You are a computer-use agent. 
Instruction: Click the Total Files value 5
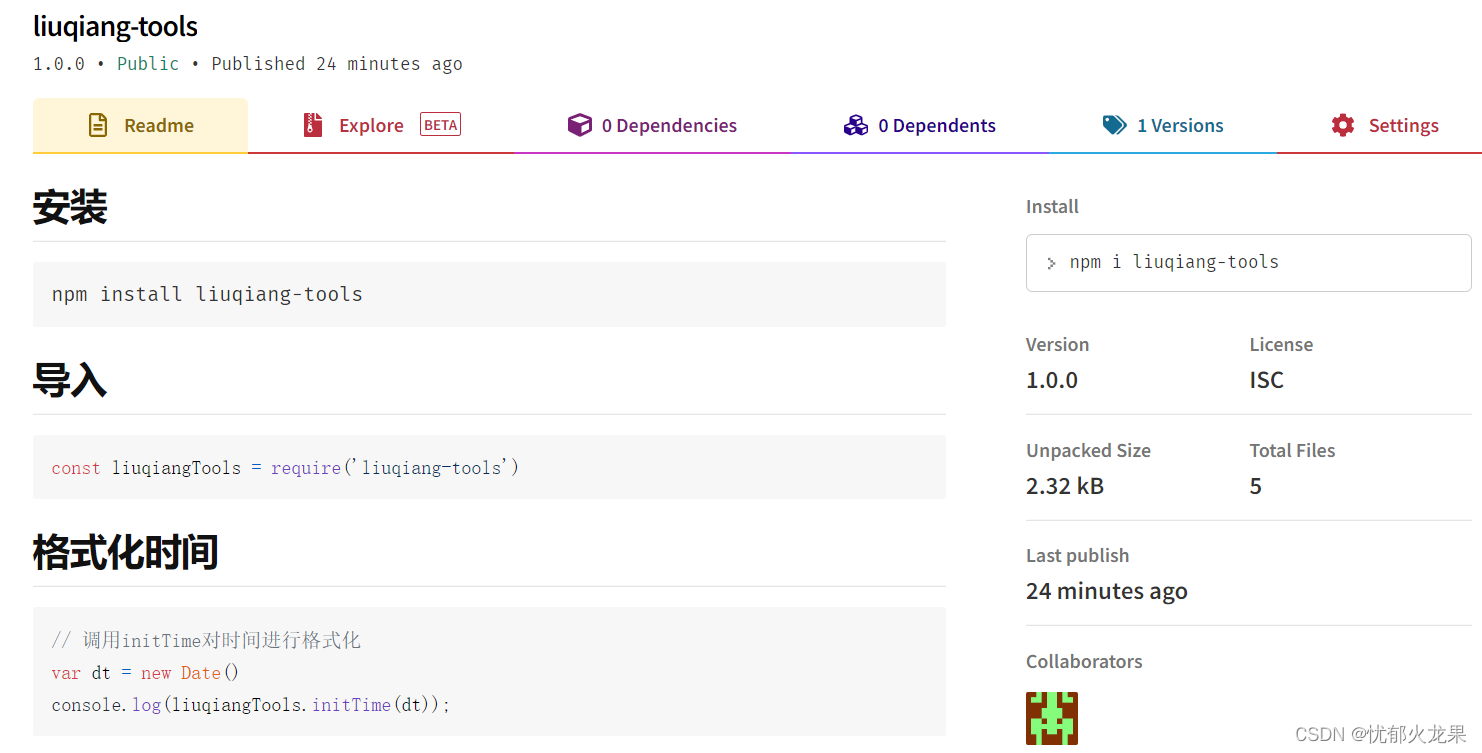point(1256,486)
